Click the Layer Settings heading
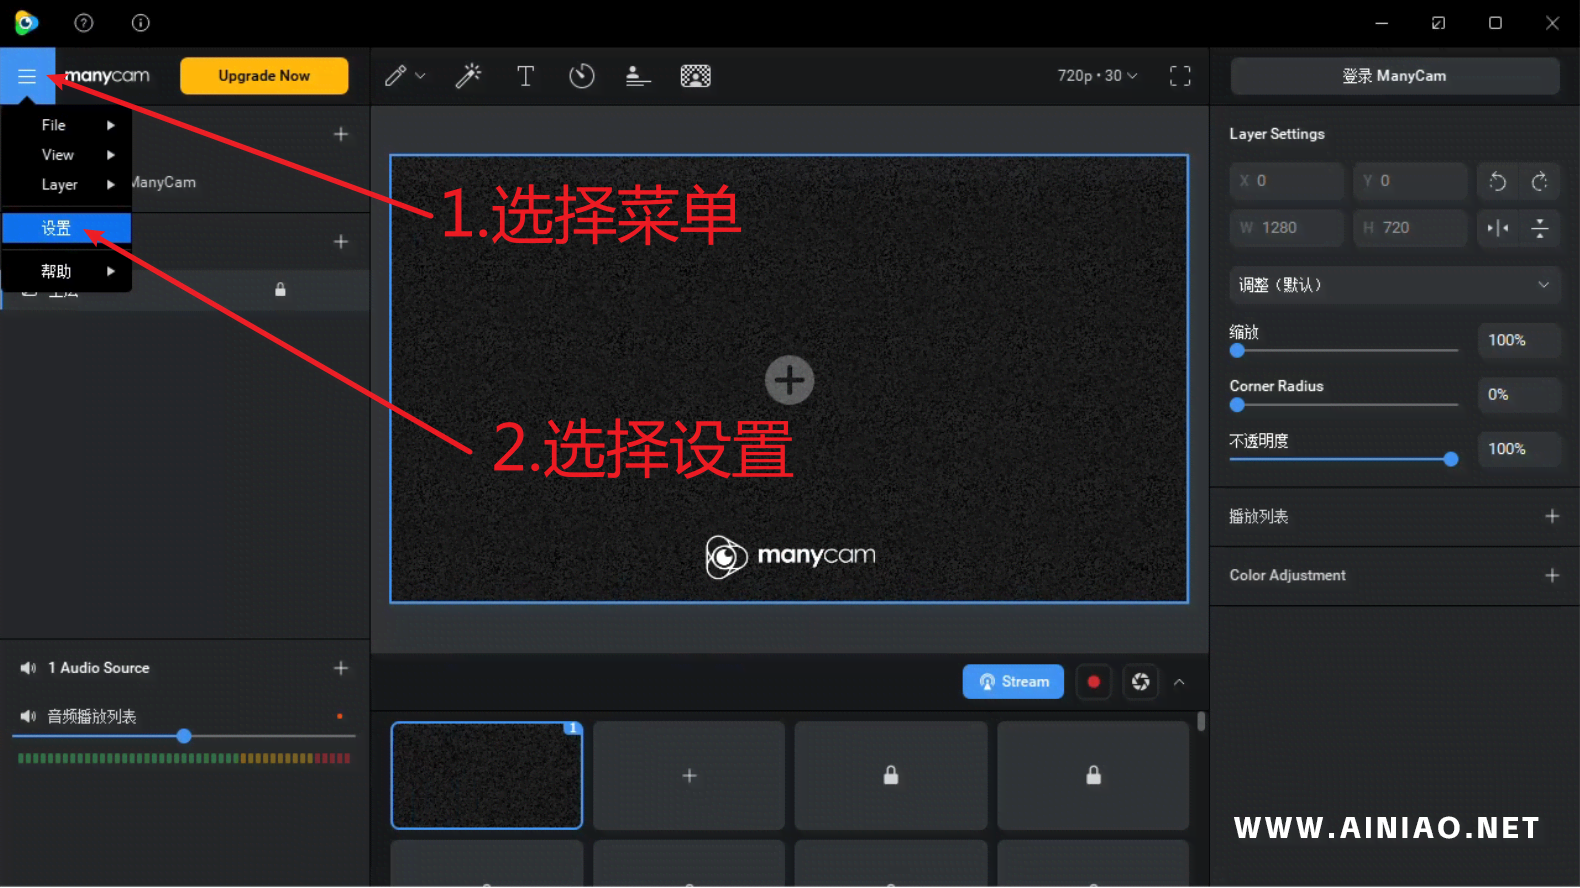This screenshot has height=888, width=1580. coord(1277,134)
